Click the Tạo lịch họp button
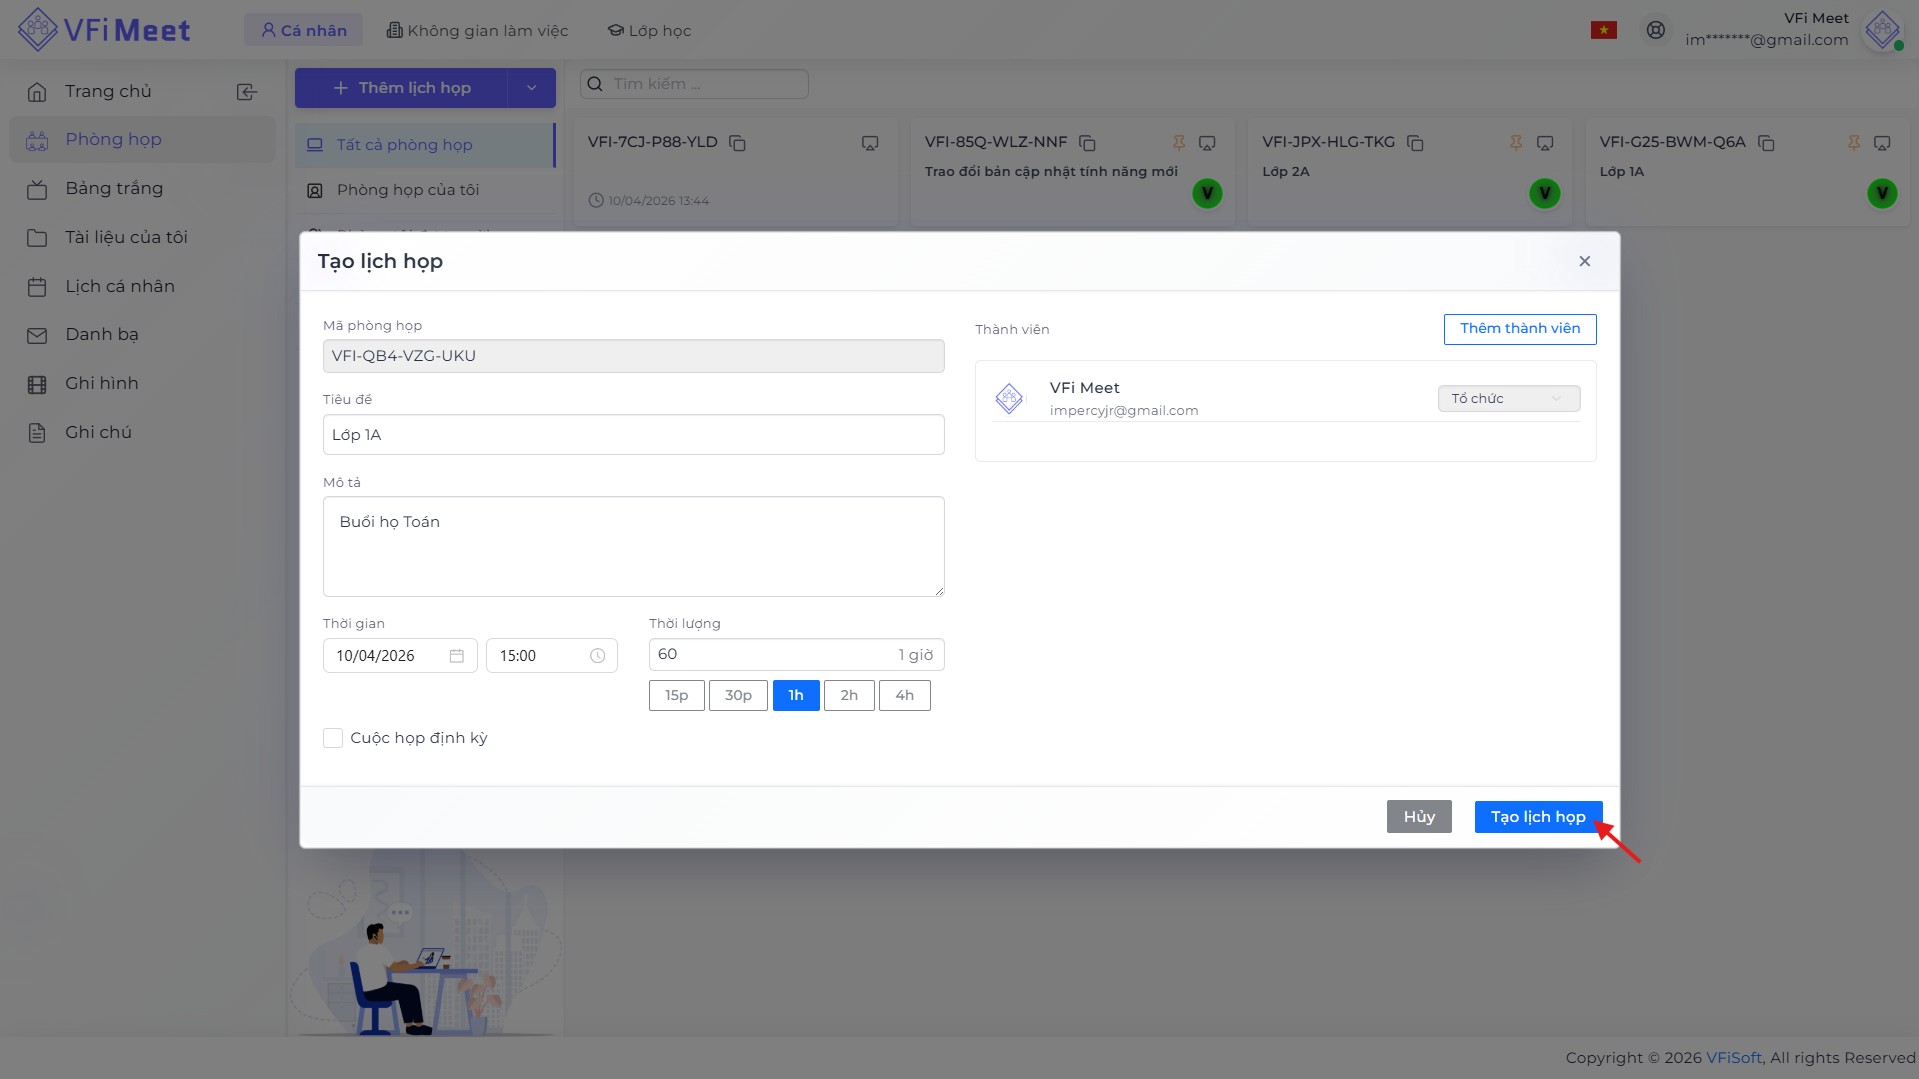 [1537, 817]
